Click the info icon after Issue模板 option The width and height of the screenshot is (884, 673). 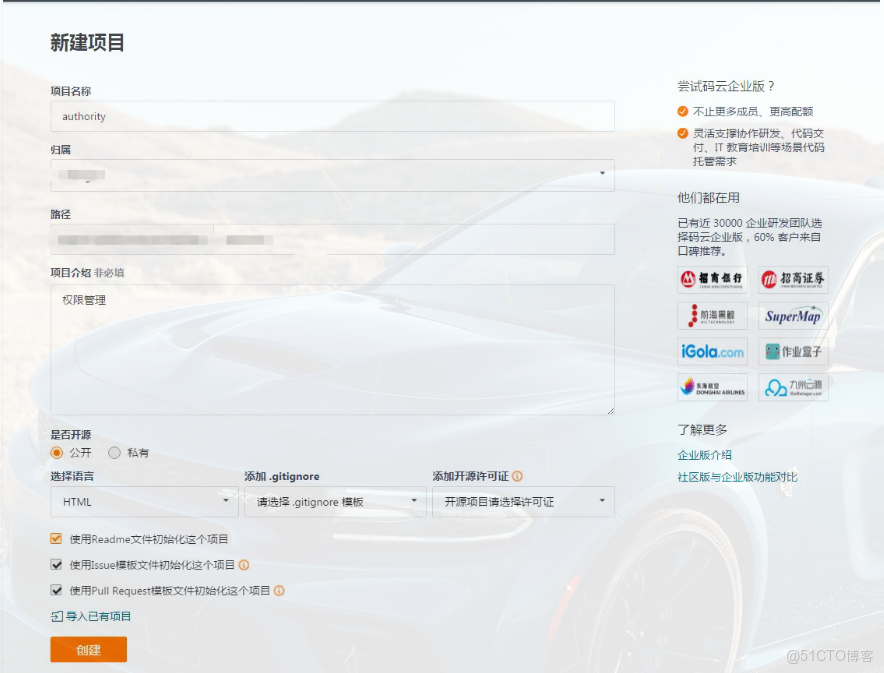tap(245, 565)
